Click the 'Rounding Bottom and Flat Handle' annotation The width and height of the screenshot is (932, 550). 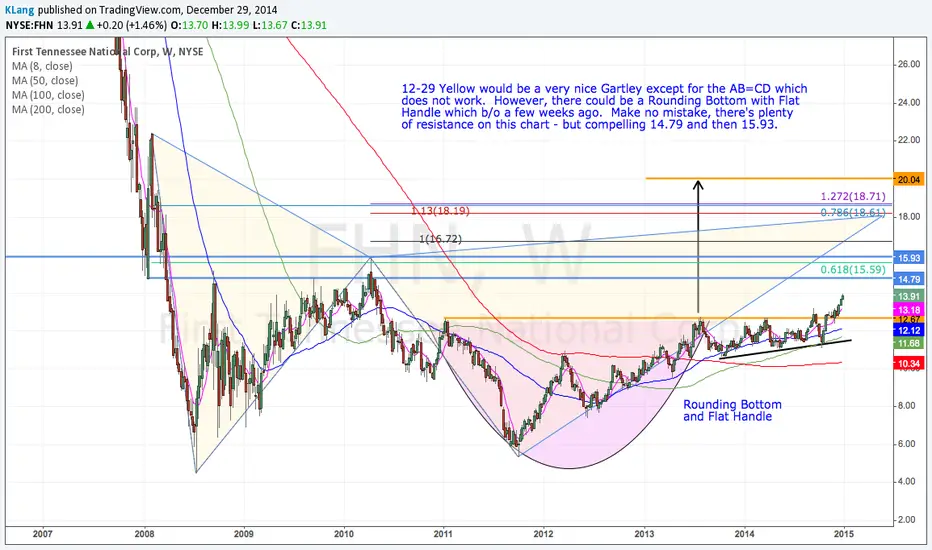732,410
